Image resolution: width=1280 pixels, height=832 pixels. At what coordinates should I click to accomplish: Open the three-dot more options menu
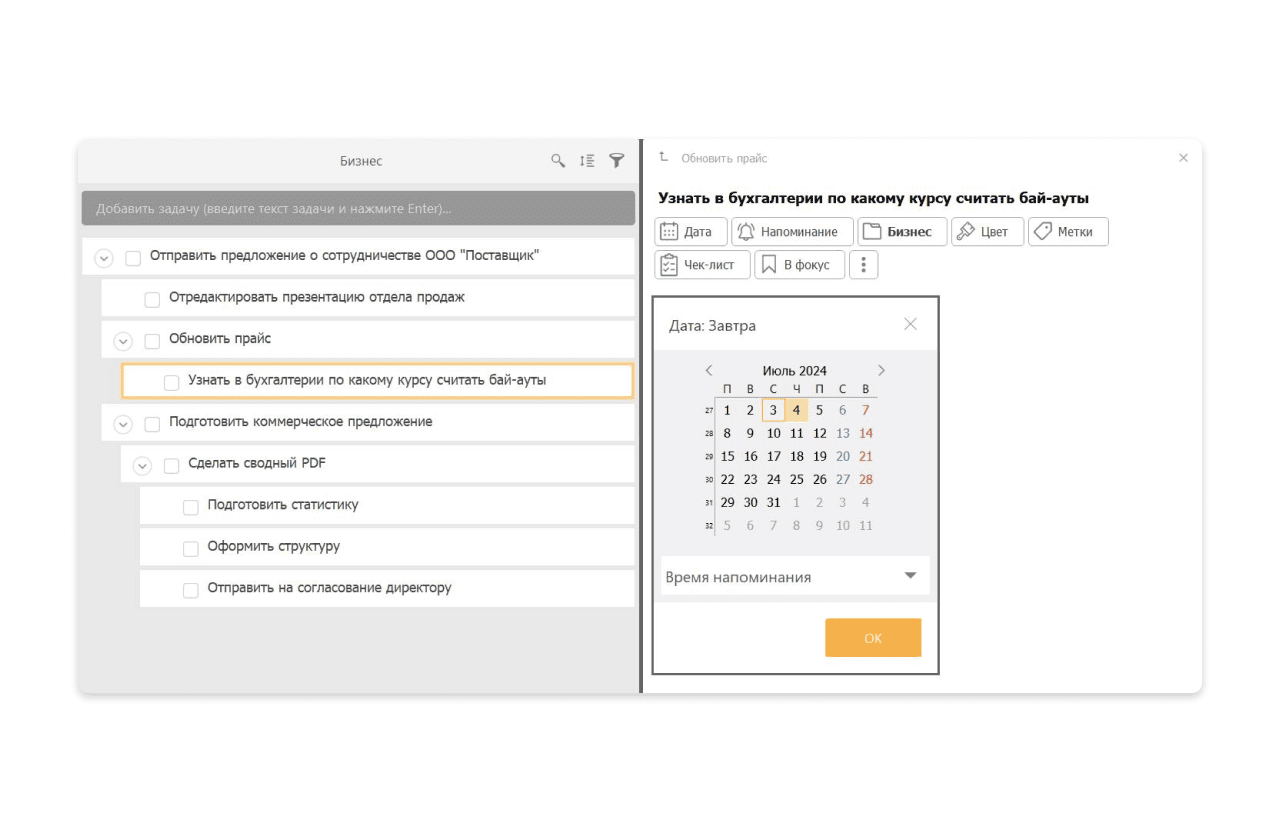(864, 265)
